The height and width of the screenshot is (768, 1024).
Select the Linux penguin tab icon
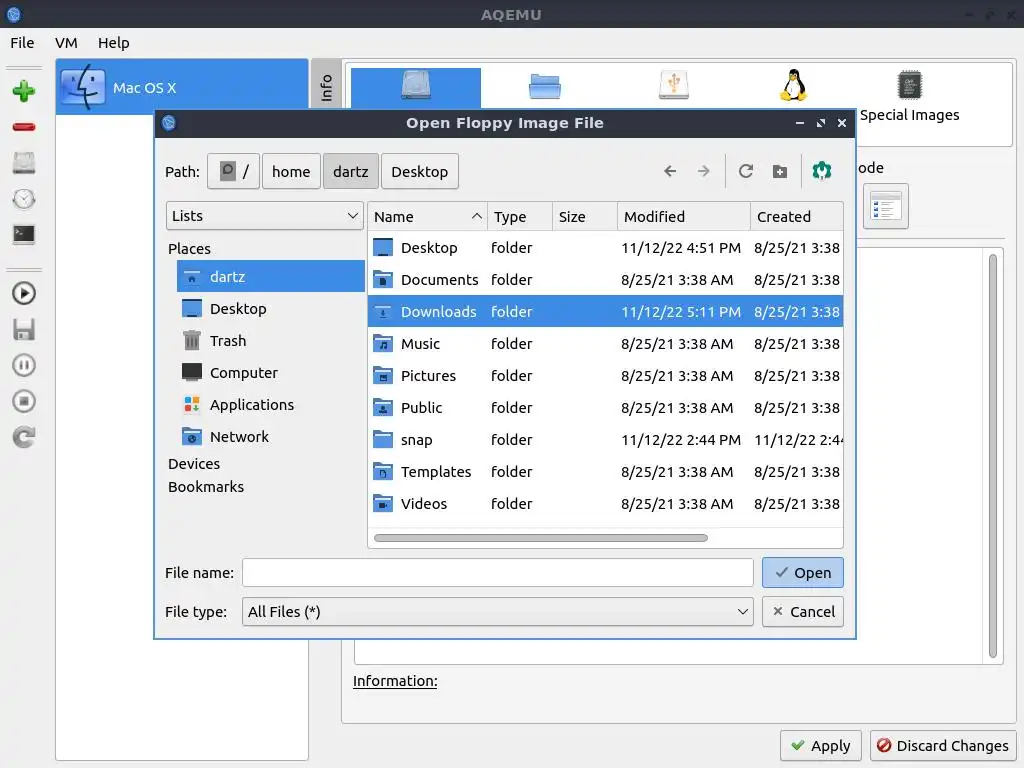793,86
